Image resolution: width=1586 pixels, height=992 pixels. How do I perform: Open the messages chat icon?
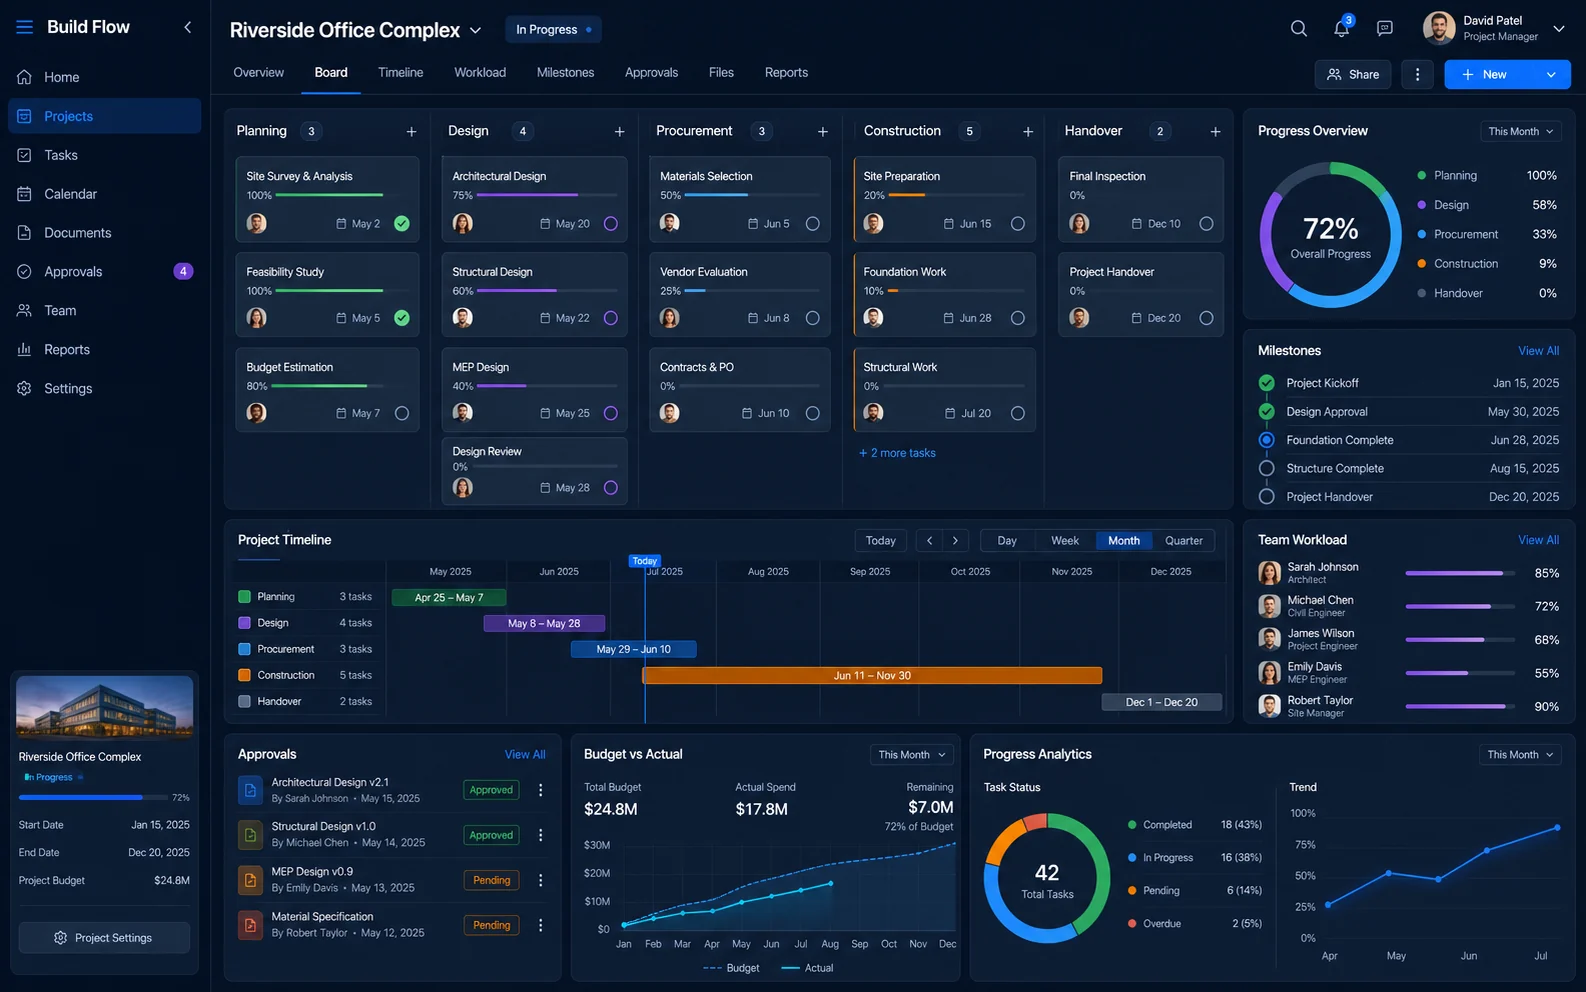click(x=1384, y=29)
